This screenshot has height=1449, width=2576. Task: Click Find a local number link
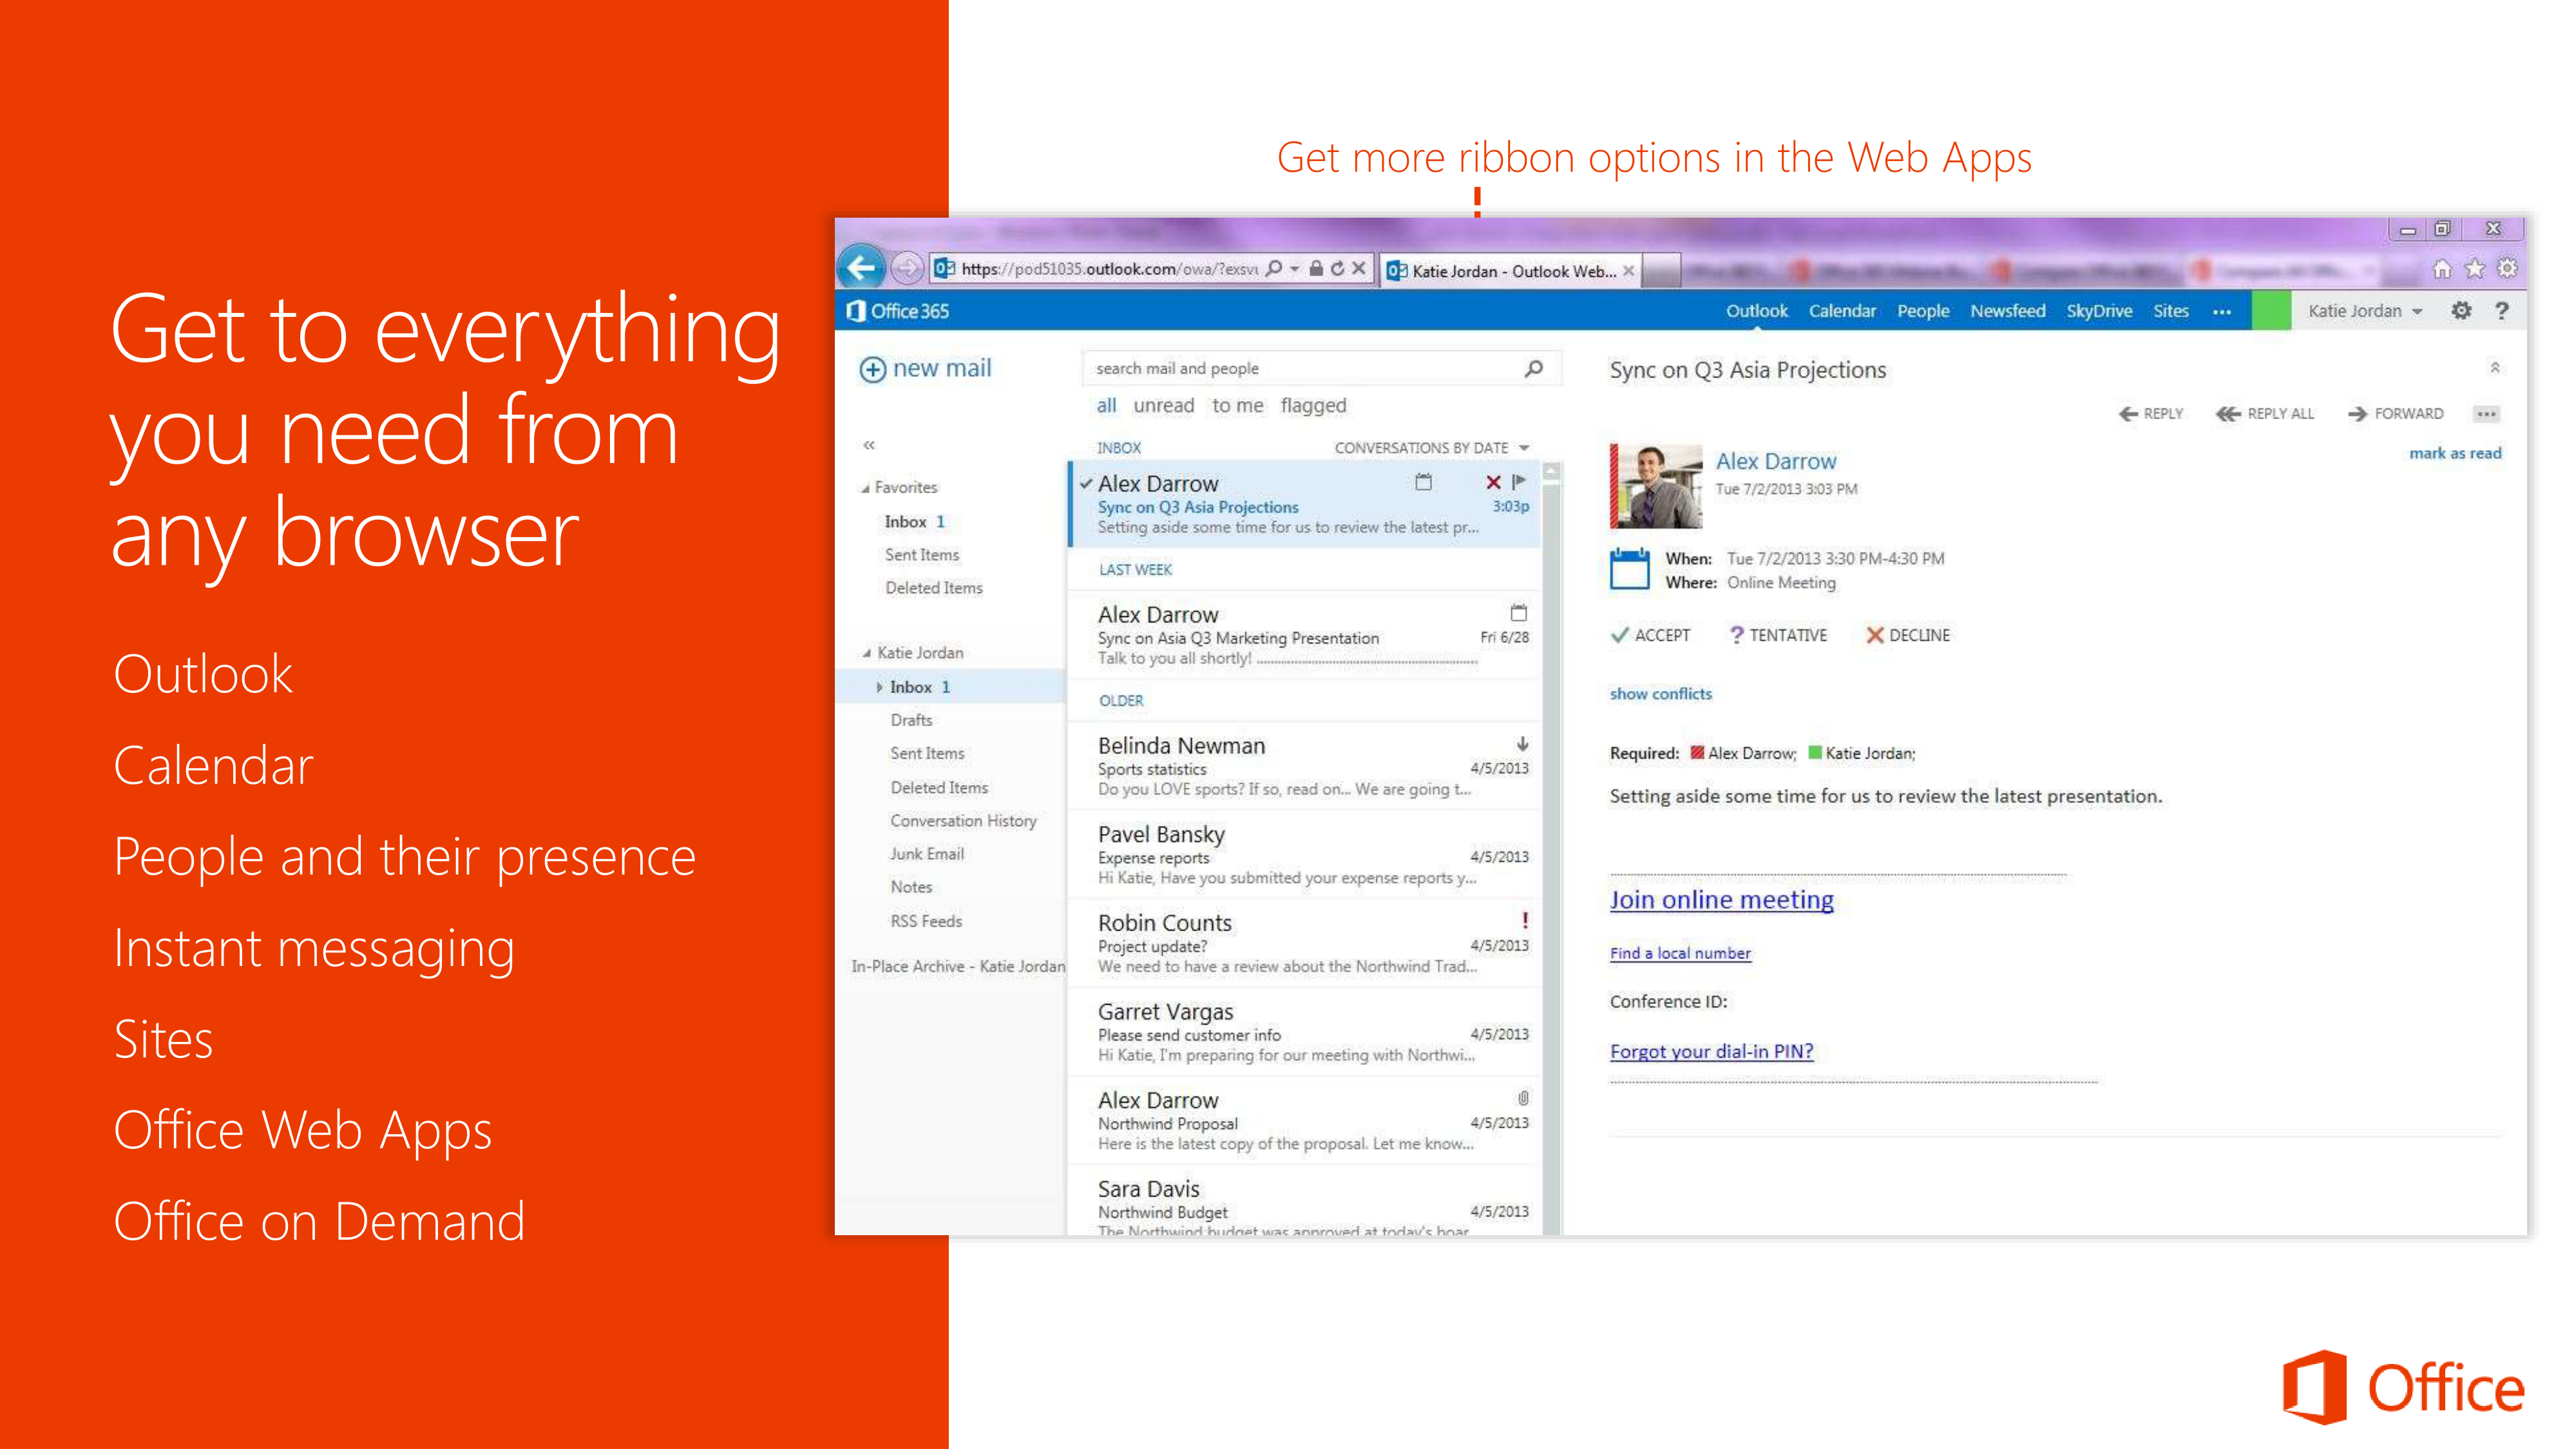point(1680,953)
